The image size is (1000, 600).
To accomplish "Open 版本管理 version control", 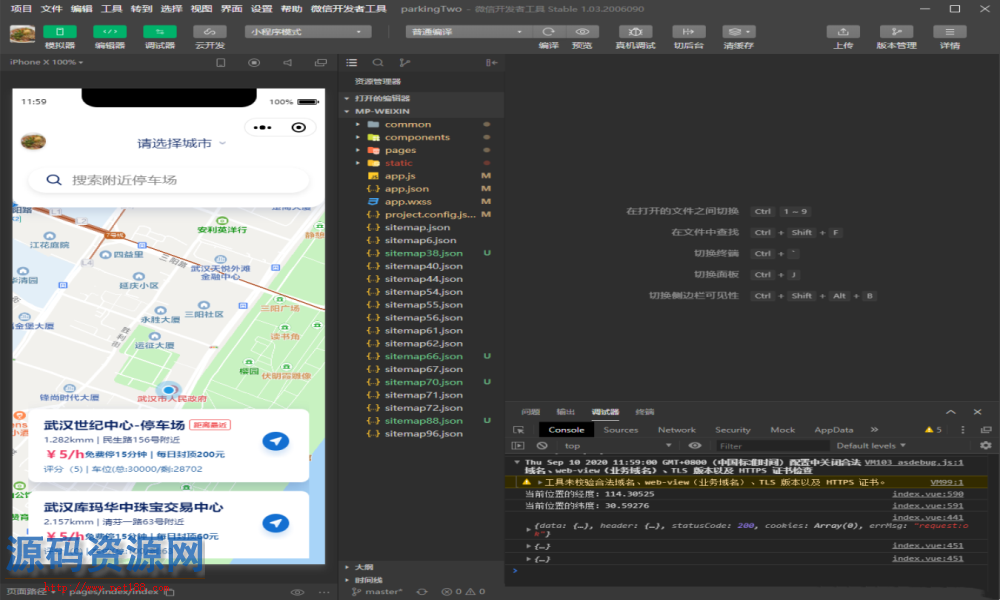I will (896, 32).
